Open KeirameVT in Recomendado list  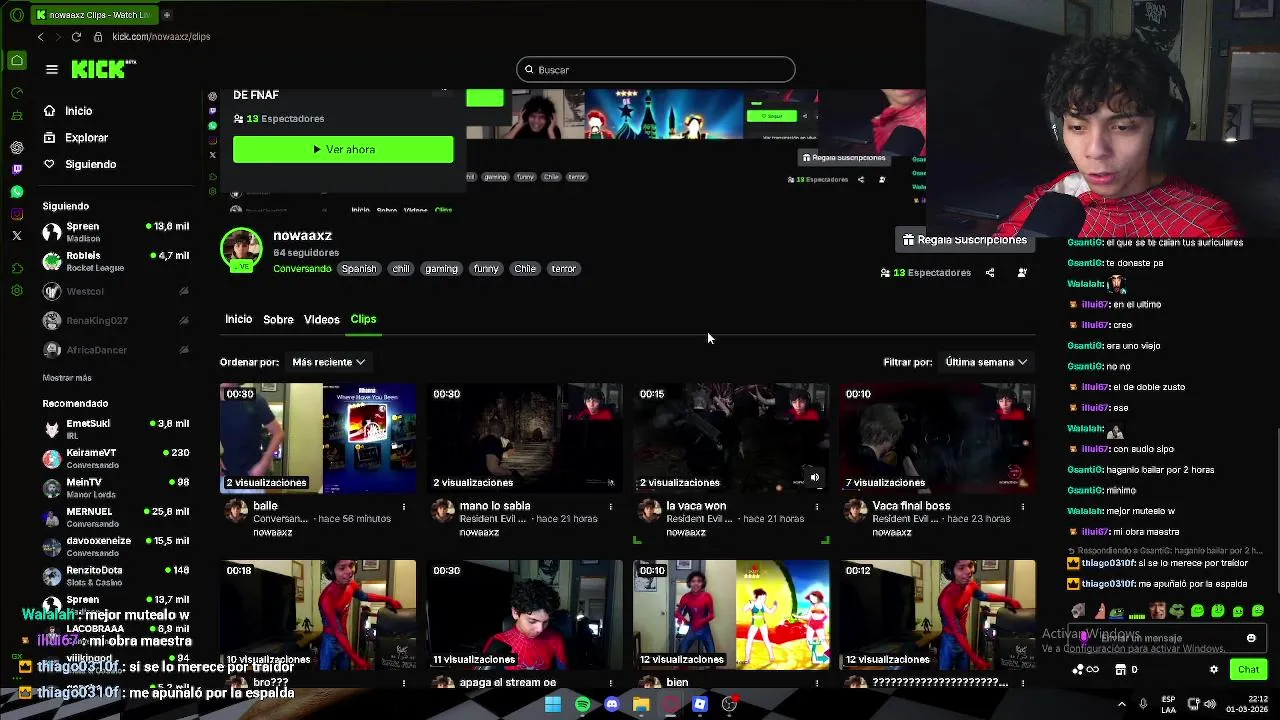pos(115,458)
